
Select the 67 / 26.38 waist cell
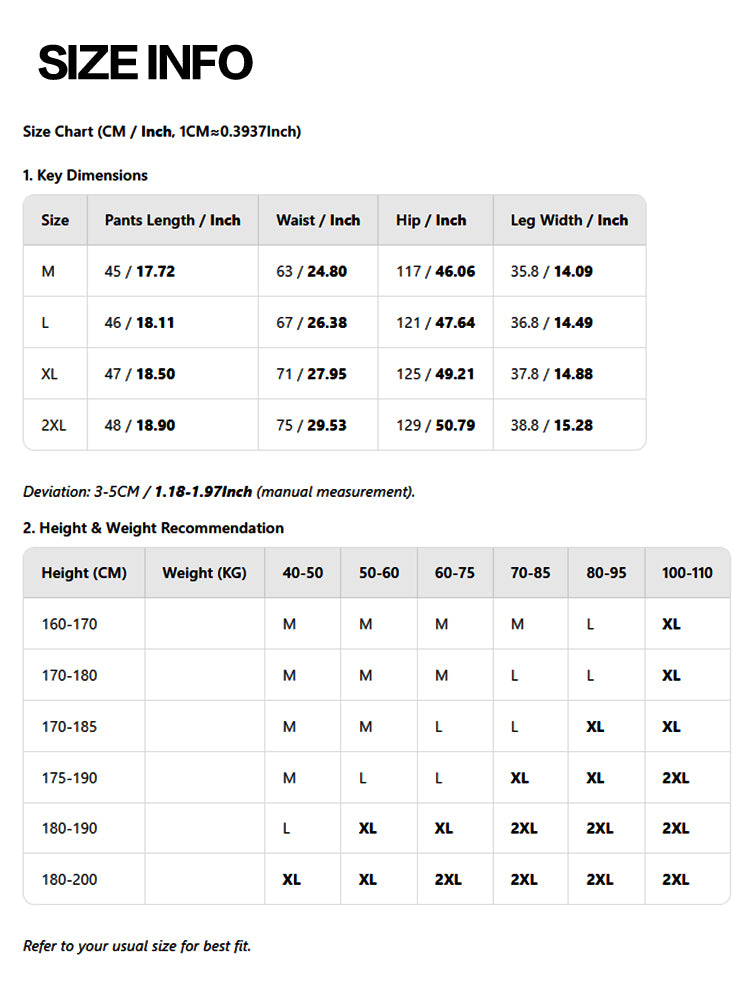(x=311, y=323)
